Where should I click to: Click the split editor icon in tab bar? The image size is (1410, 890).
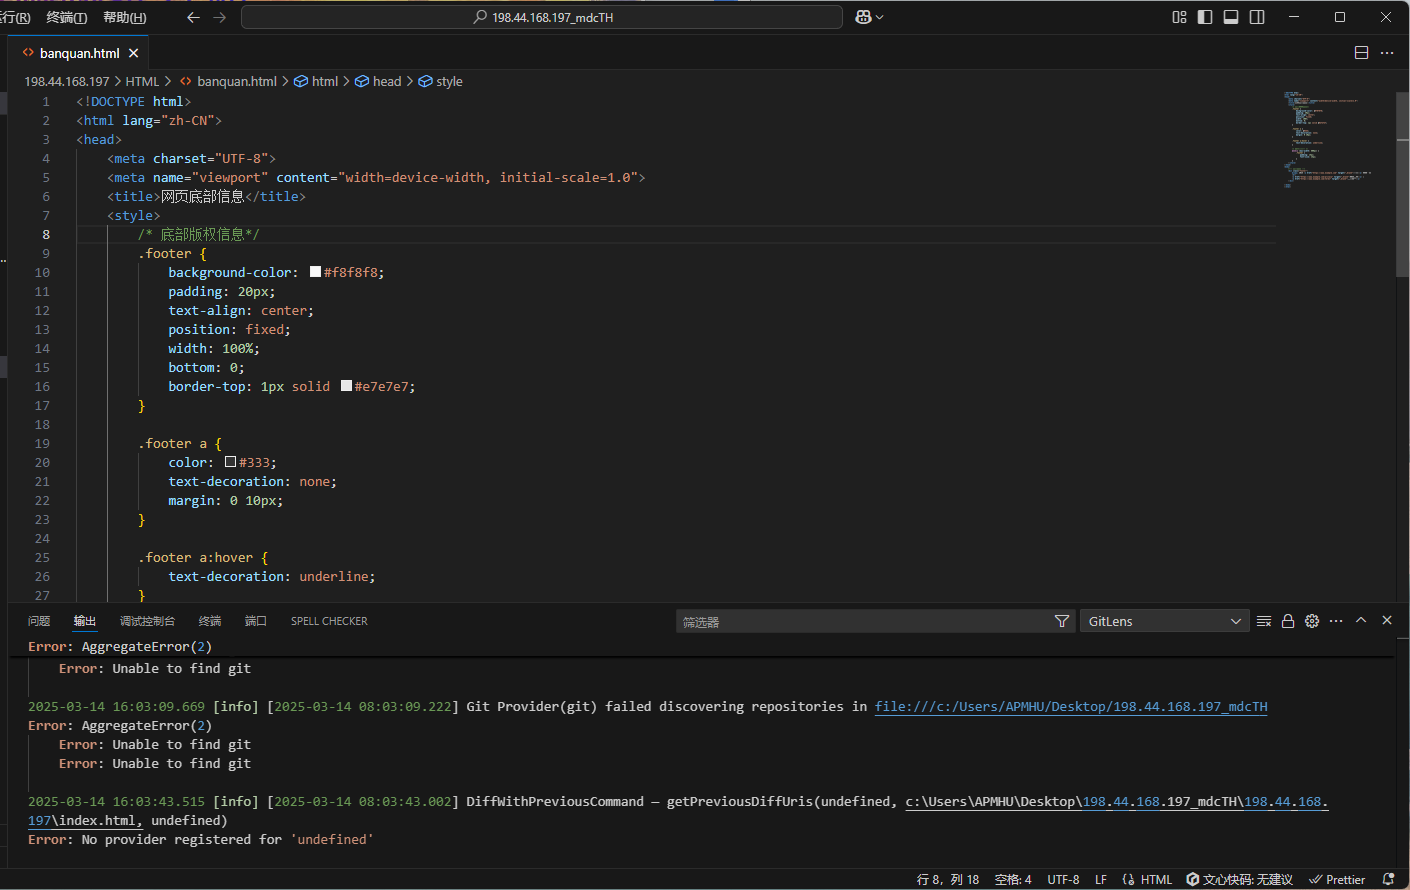1361,53
